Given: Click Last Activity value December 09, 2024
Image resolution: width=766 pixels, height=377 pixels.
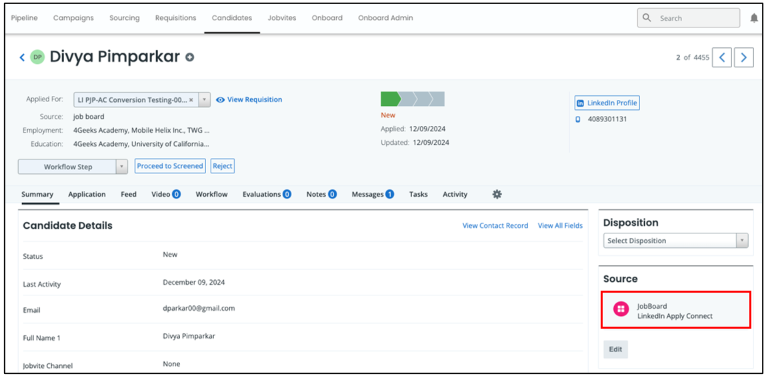Looking at the screenshot, I should click(x=194, y=282).
